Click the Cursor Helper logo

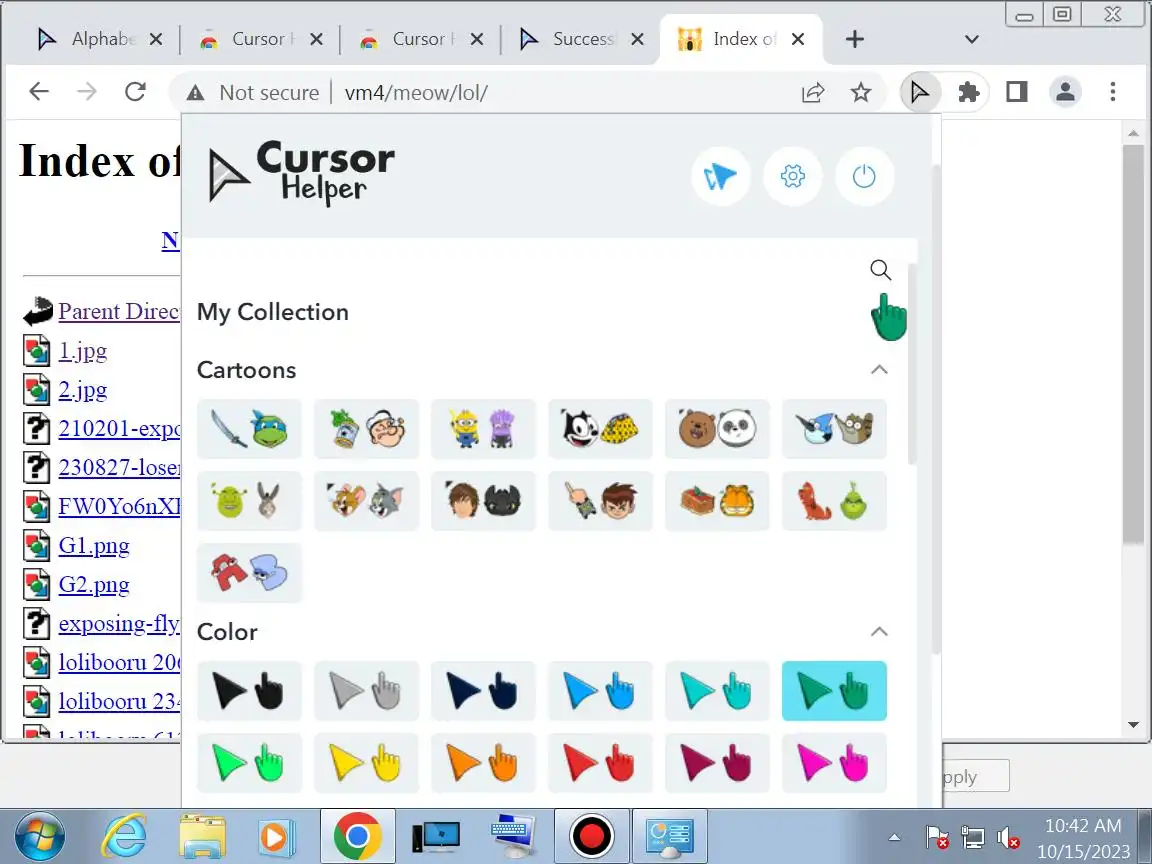pyautogui.click(x=301, y=173)
